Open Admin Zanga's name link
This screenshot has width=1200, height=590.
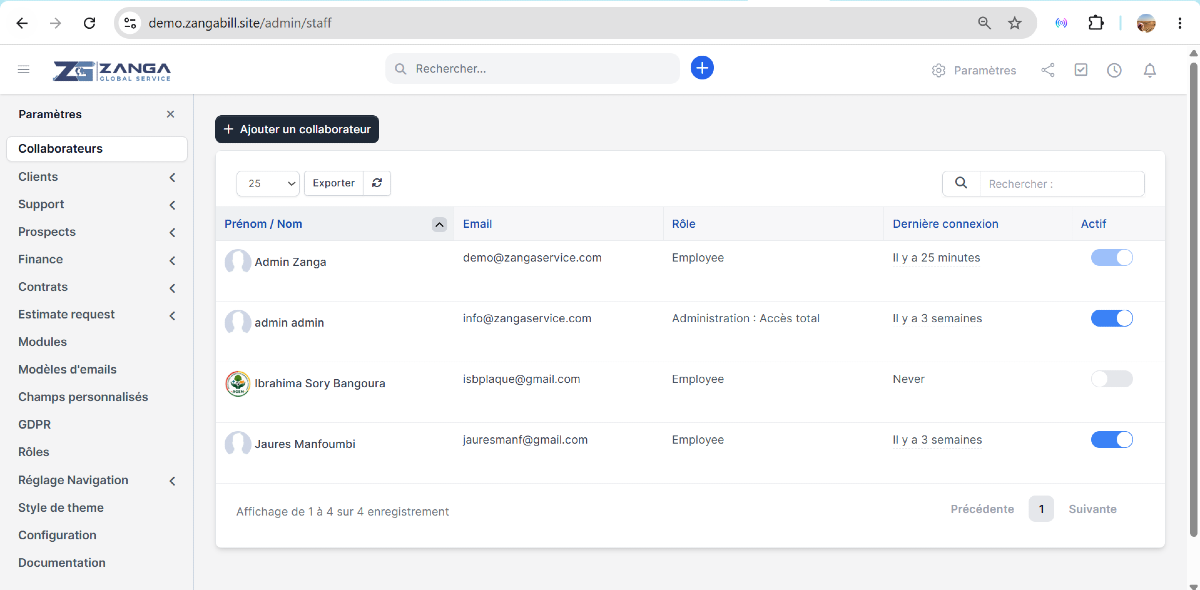(290, 262)
